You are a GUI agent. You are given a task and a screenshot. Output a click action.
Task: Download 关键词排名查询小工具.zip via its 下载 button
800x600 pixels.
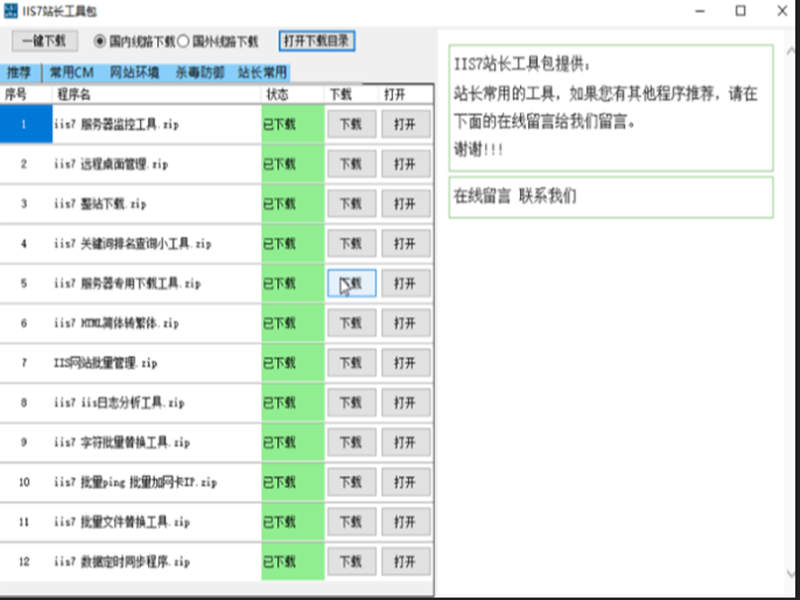352,243
